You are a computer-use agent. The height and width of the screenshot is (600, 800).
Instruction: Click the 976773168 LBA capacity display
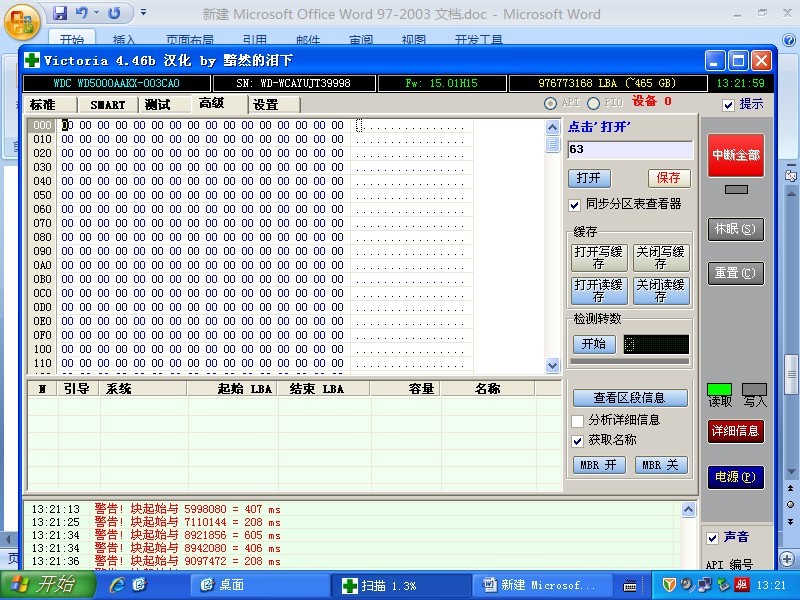point(608,83)
